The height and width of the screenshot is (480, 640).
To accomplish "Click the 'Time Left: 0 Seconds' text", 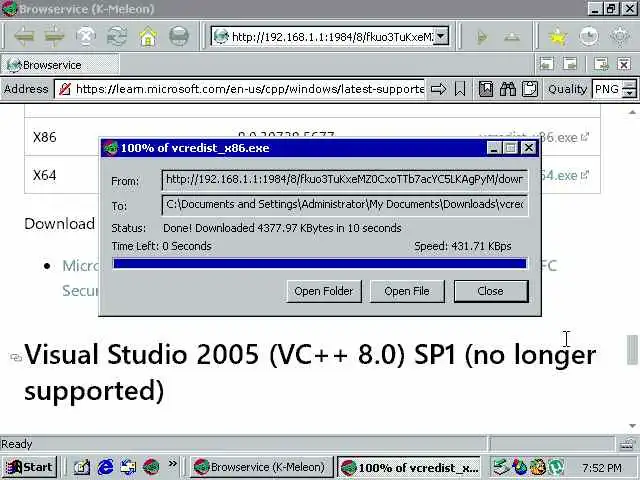I will click(162, 246).
